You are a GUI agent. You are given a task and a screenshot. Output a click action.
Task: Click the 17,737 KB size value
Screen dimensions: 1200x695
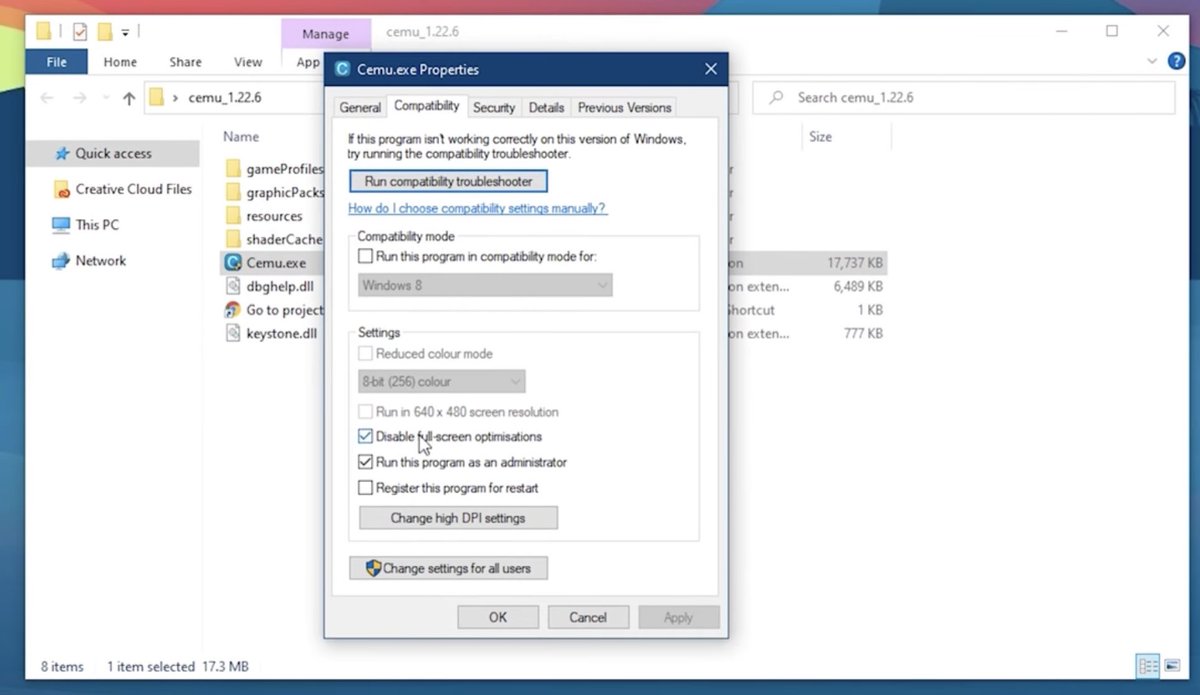(x=854, y=263)
